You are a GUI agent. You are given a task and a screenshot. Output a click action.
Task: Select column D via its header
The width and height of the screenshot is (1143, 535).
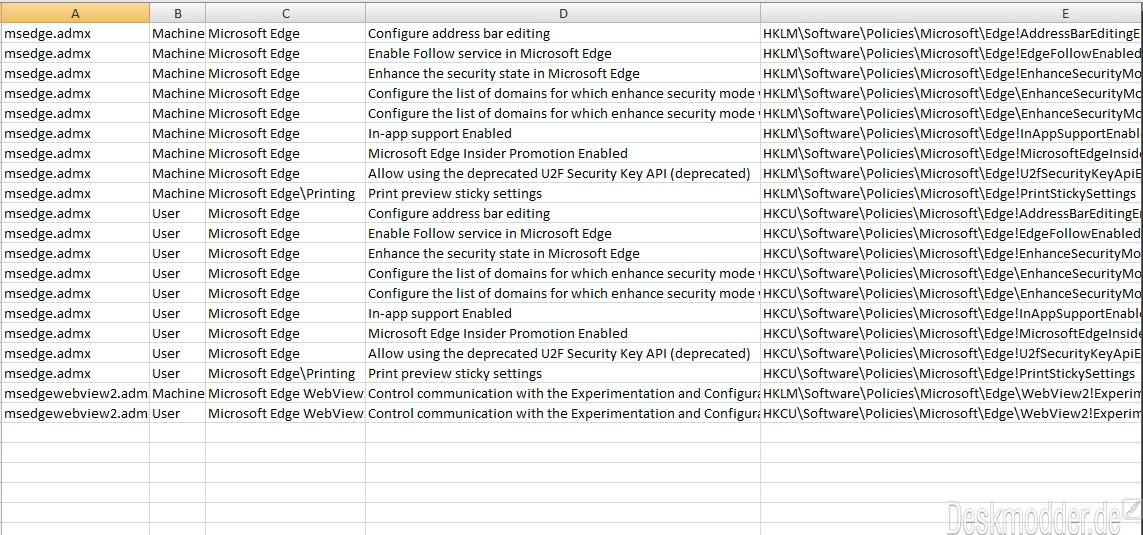pos(563,12)
